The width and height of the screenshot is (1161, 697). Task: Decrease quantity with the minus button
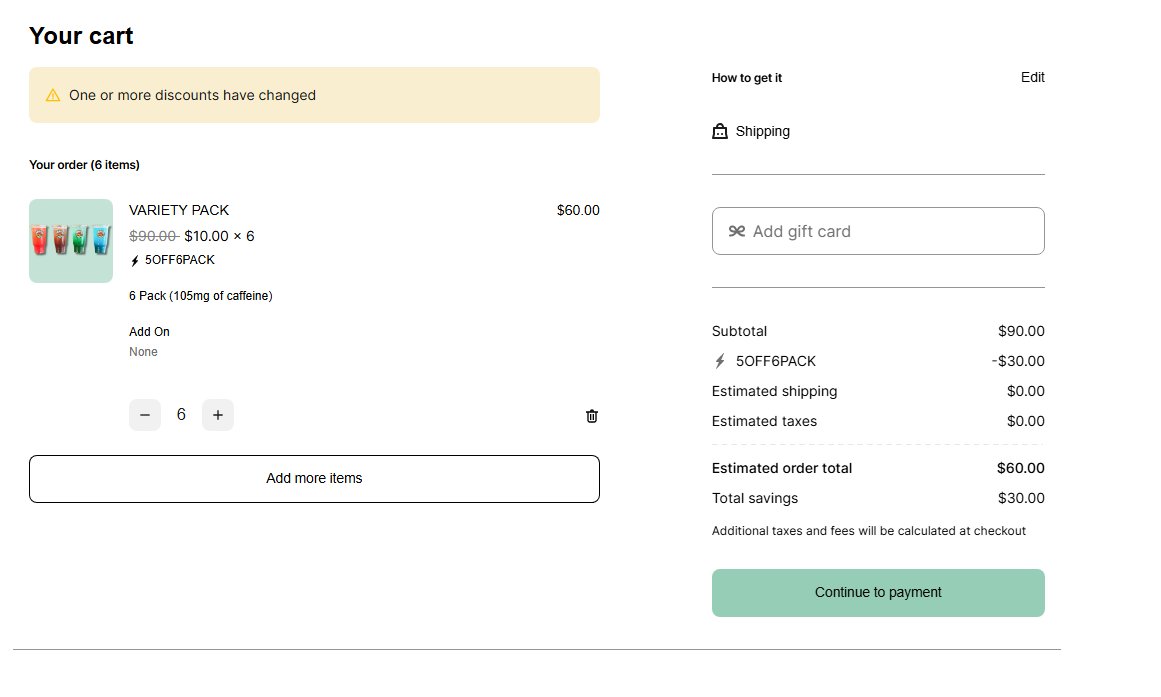click(x=145, y=415)
